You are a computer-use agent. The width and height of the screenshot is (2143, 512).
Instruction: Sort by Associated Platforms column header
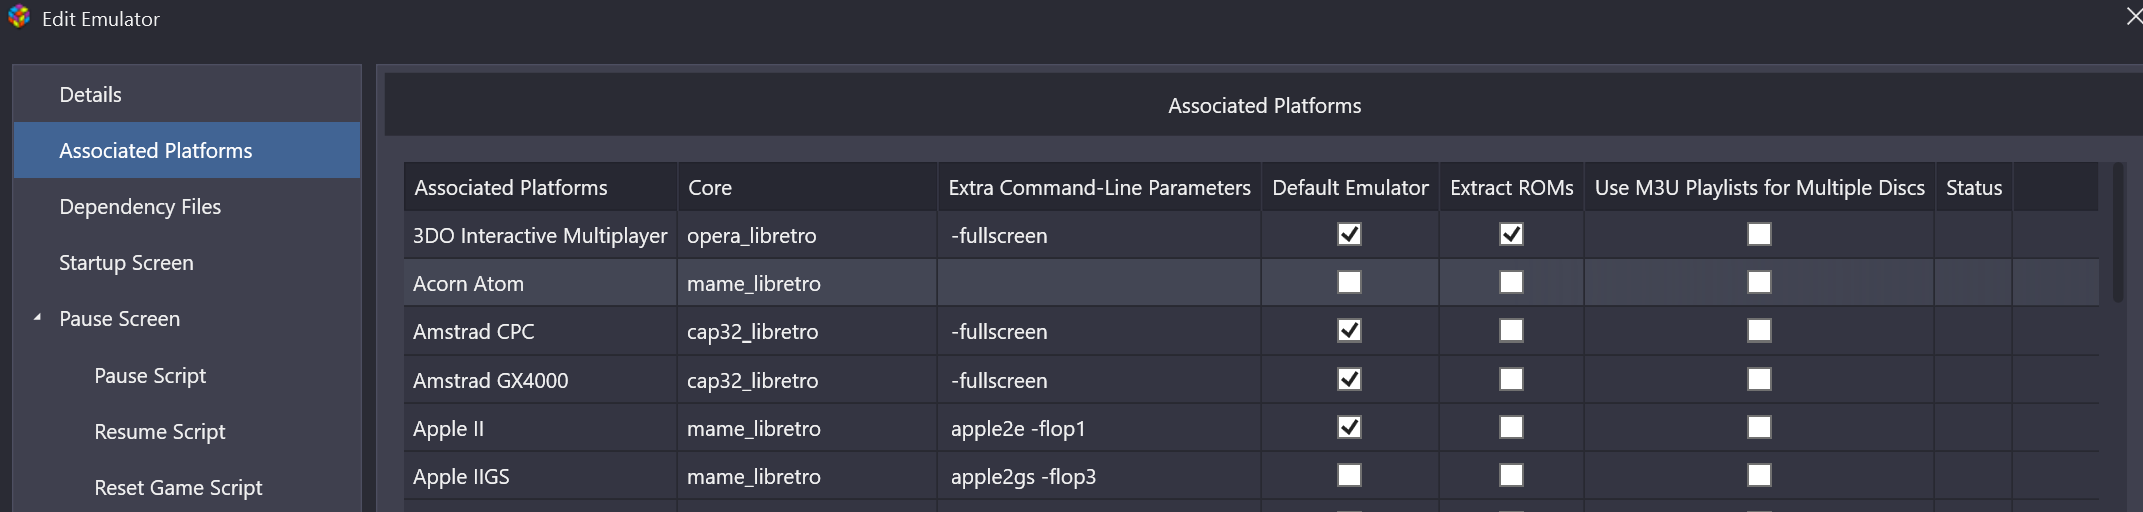pyautogui.click(x=541, y=187)
